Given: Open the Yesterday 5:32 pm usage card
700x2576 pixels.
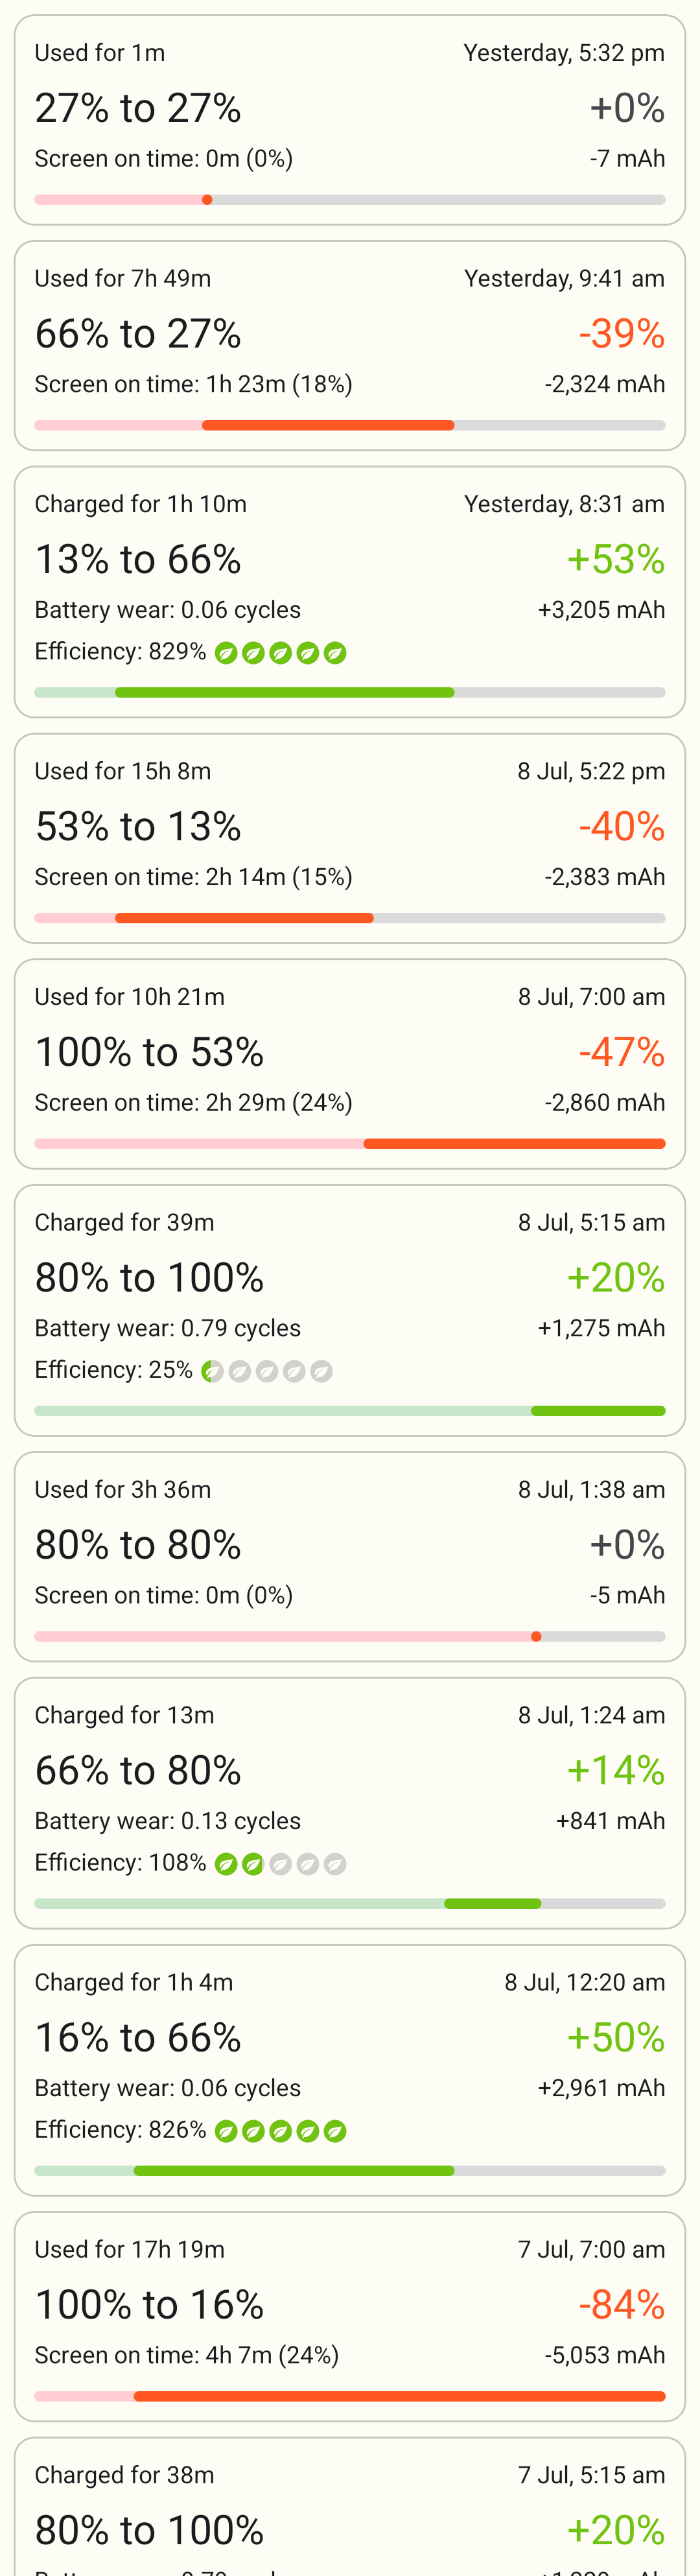Looking at the screenshot, I should (350, 120).
